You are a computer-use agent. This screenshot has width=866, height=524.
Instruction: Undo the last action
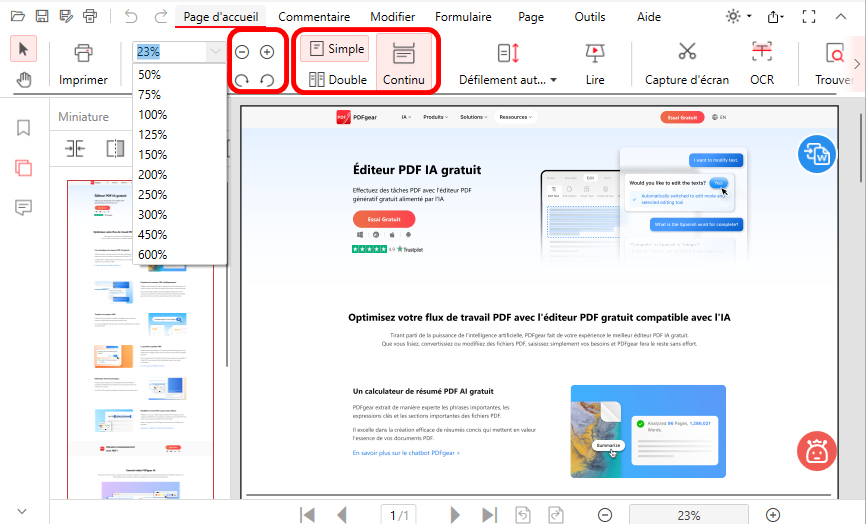(x=131, y=17)
